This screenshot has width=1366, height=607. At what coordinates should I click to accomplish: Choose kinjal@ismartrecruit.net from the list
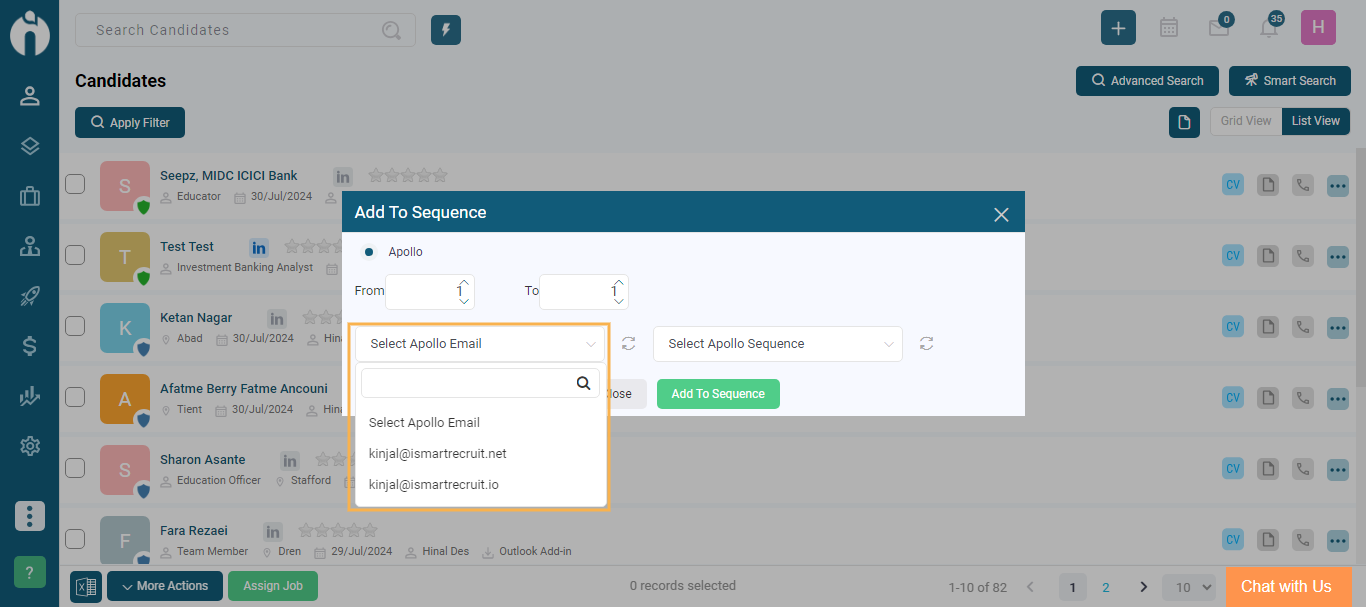(x=437, y=454)
